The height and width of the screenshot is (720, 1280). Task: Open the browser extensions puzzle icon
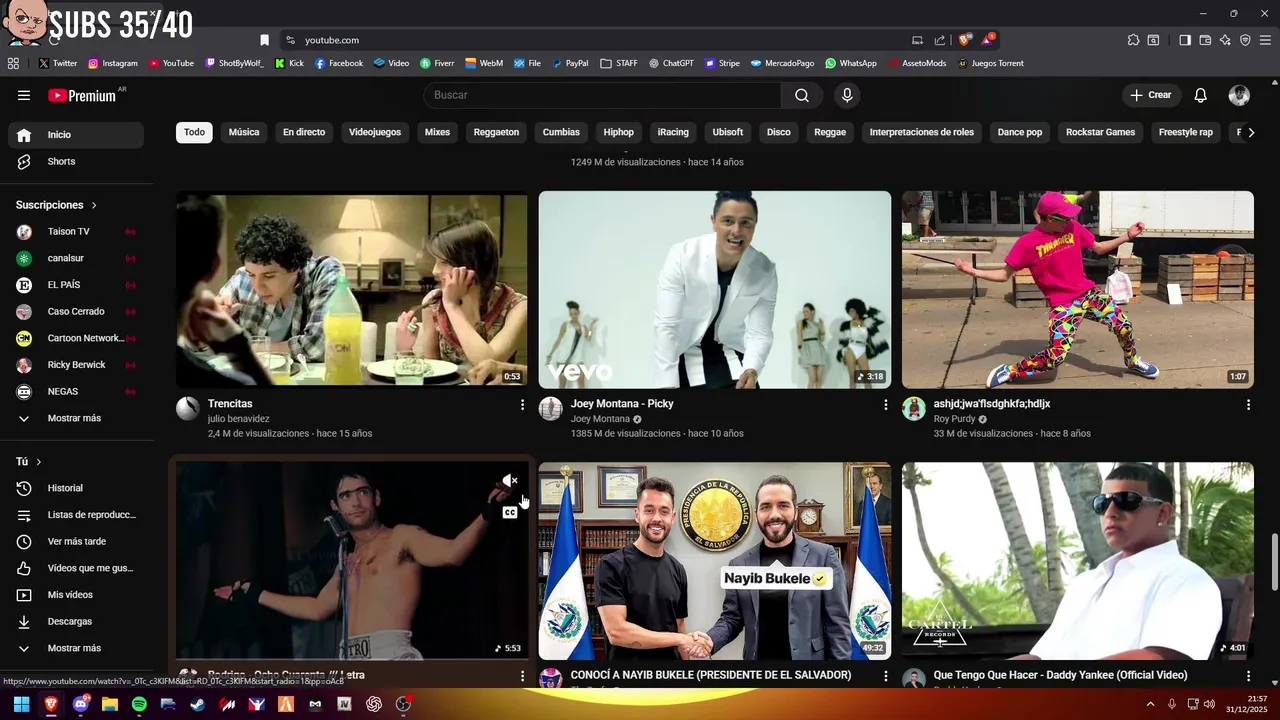1133,40
